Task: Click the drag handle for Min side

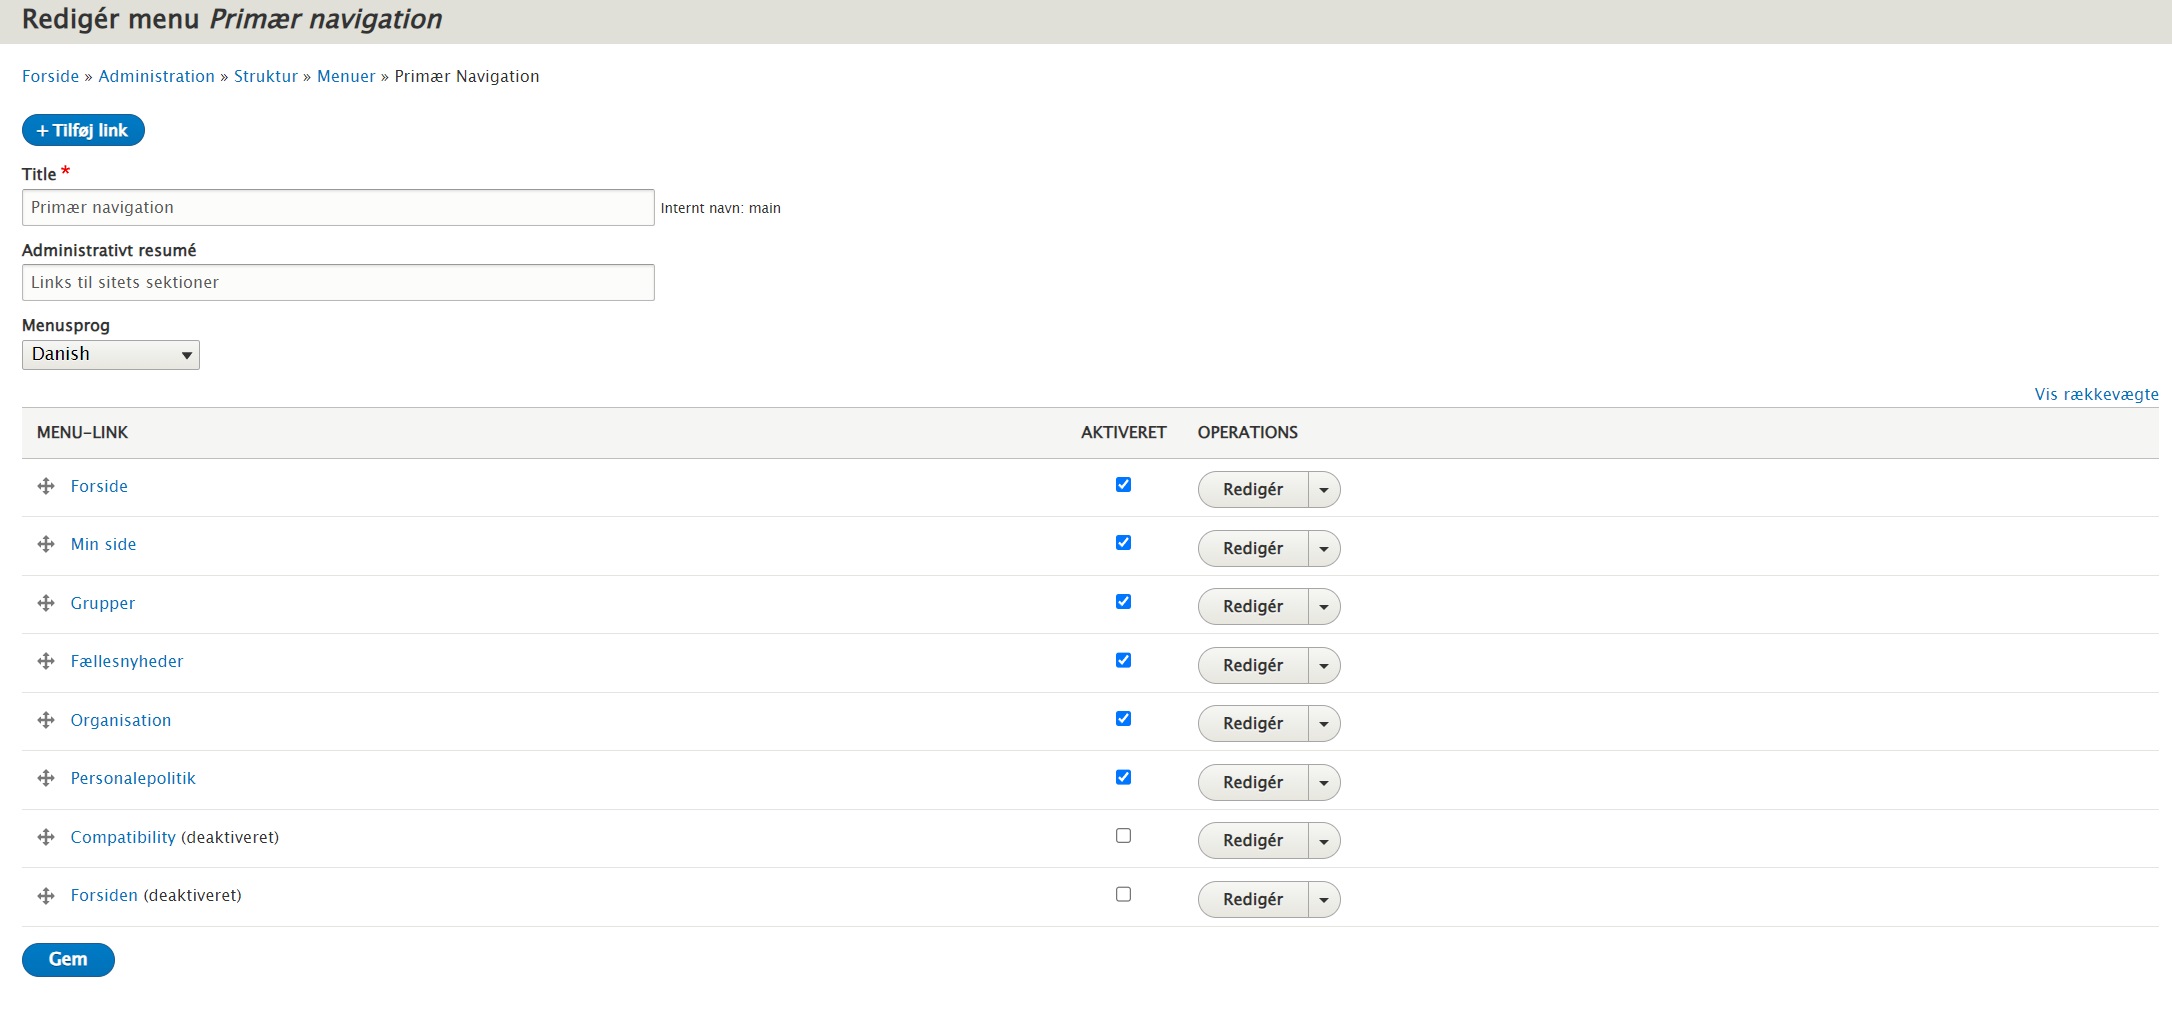Action: click(46, 545)
